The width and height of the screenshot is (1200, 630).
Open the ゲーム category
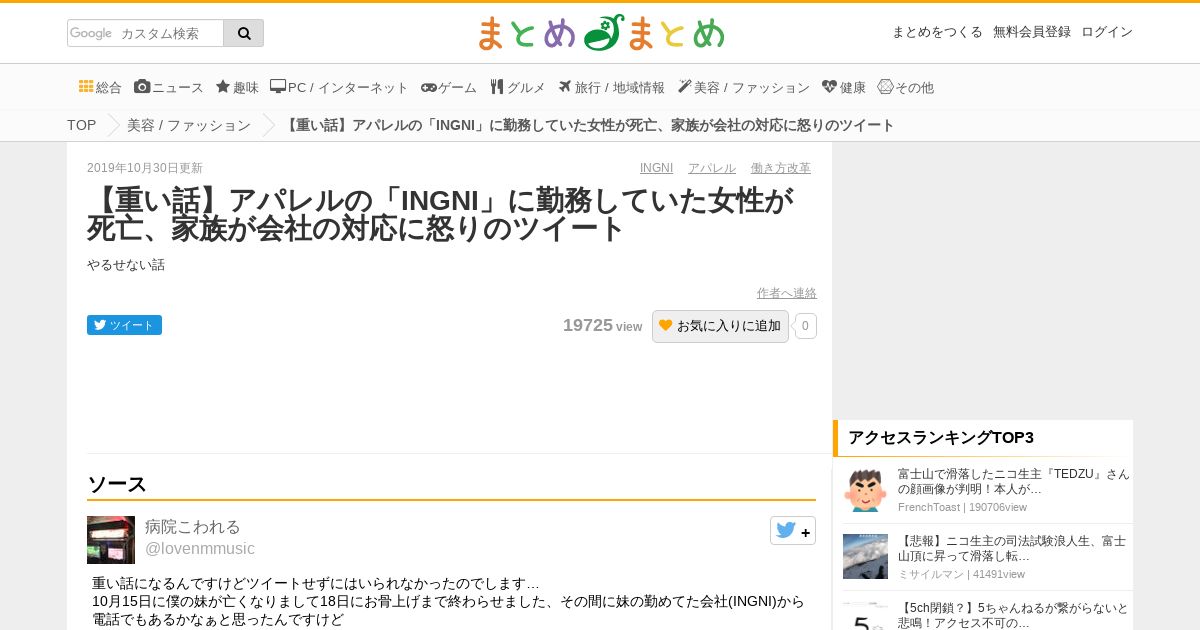coord(449,87)
